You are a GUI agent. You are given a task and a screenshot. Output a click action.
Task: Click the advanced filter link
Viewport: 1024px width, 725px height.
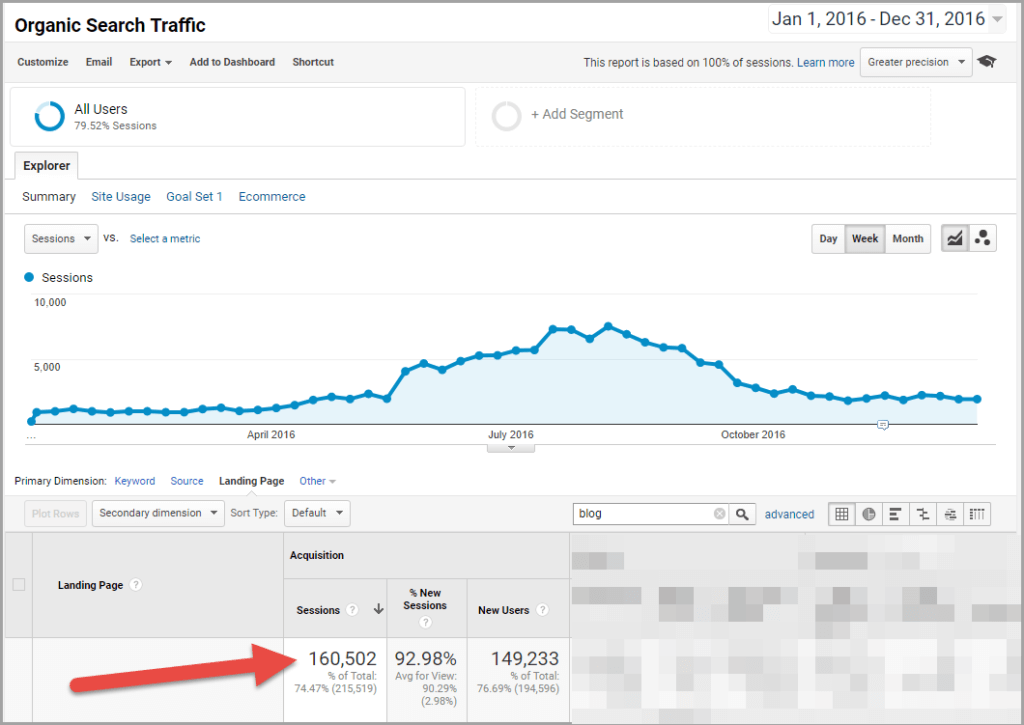(789, 514)
